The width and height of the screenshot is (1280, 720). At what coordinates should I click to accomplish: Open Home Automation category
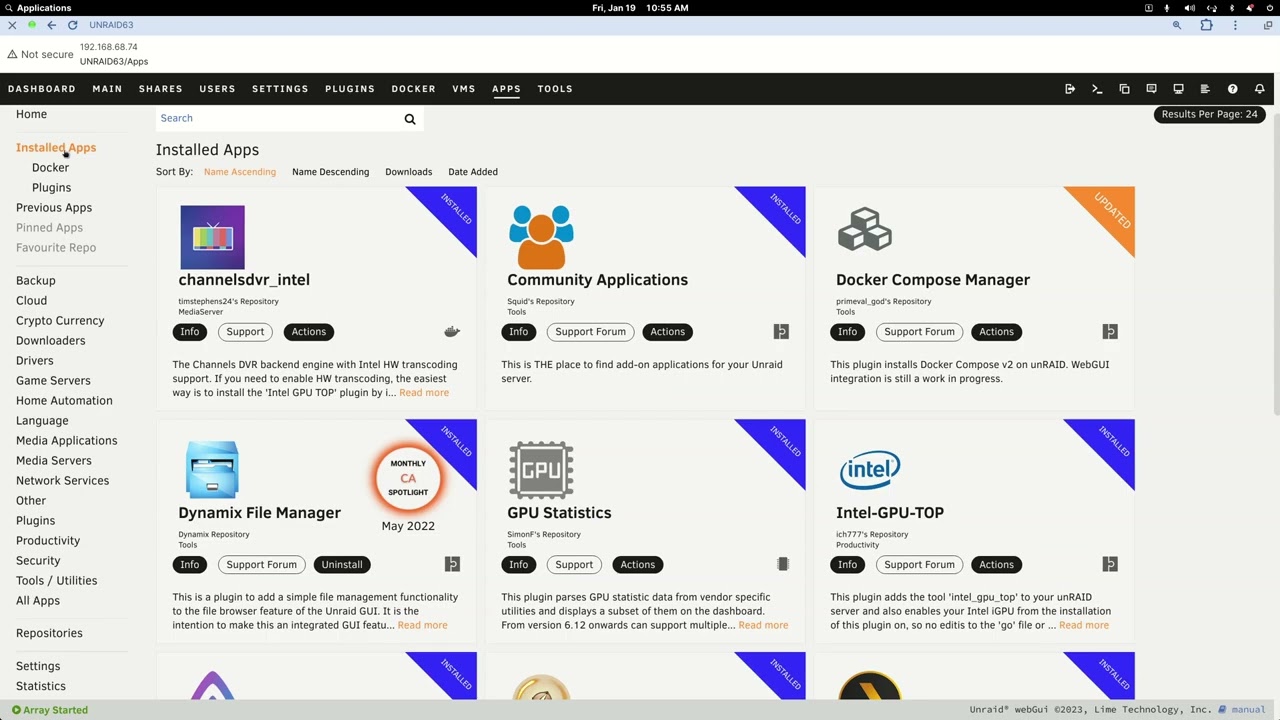(64, 401)
